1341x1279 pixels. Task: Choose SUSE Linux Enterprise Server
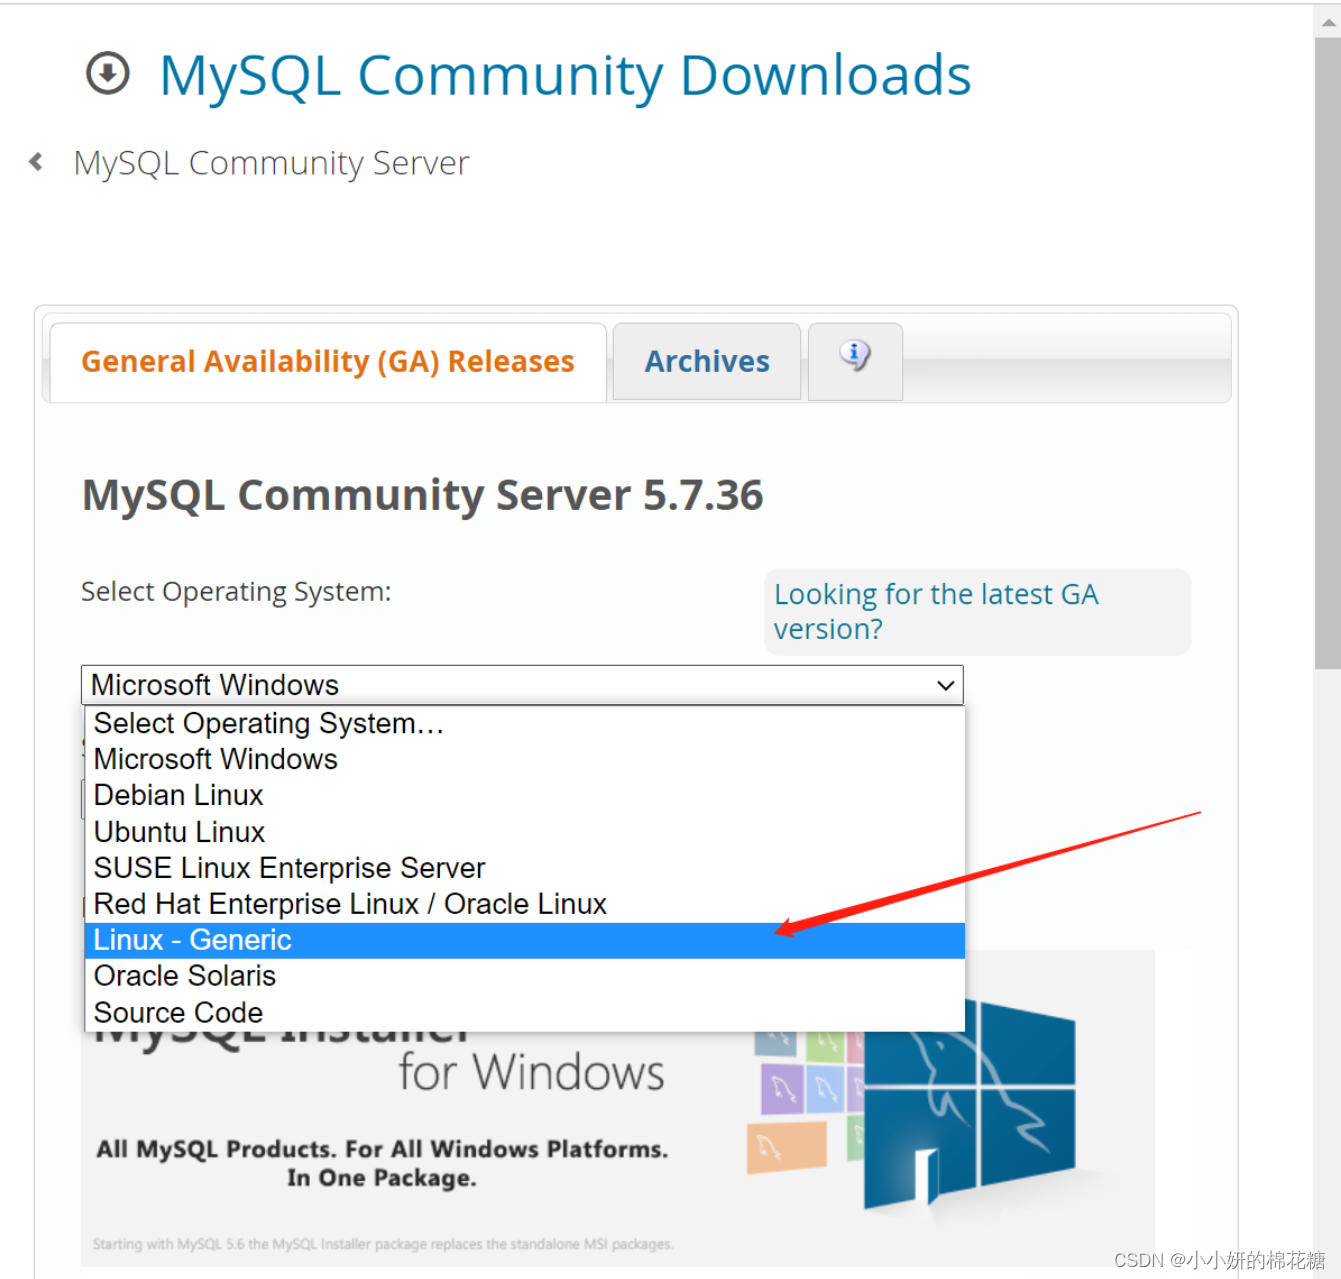(525, 868)
